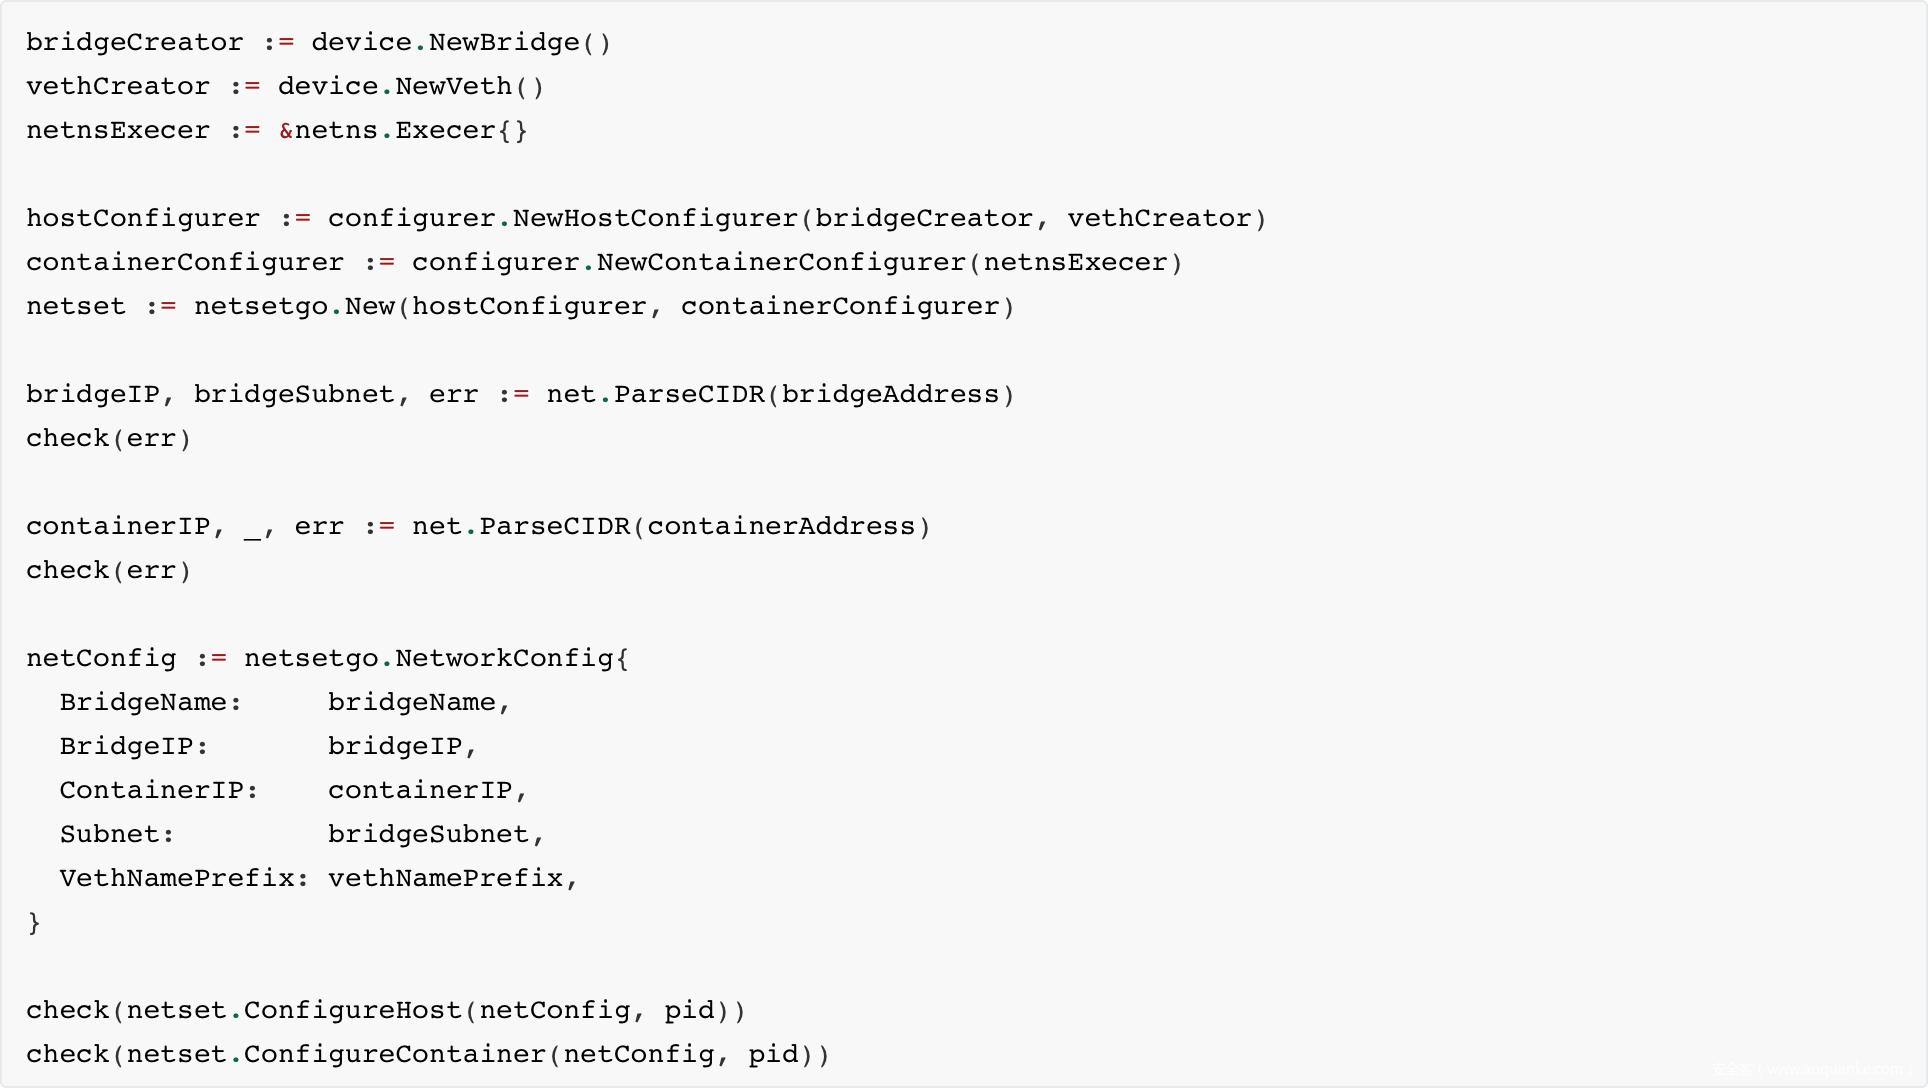Image resolution: width=1928 pixels, height=1088 pixels.
Task: Click the NewVeth function call
Action: 453,87
